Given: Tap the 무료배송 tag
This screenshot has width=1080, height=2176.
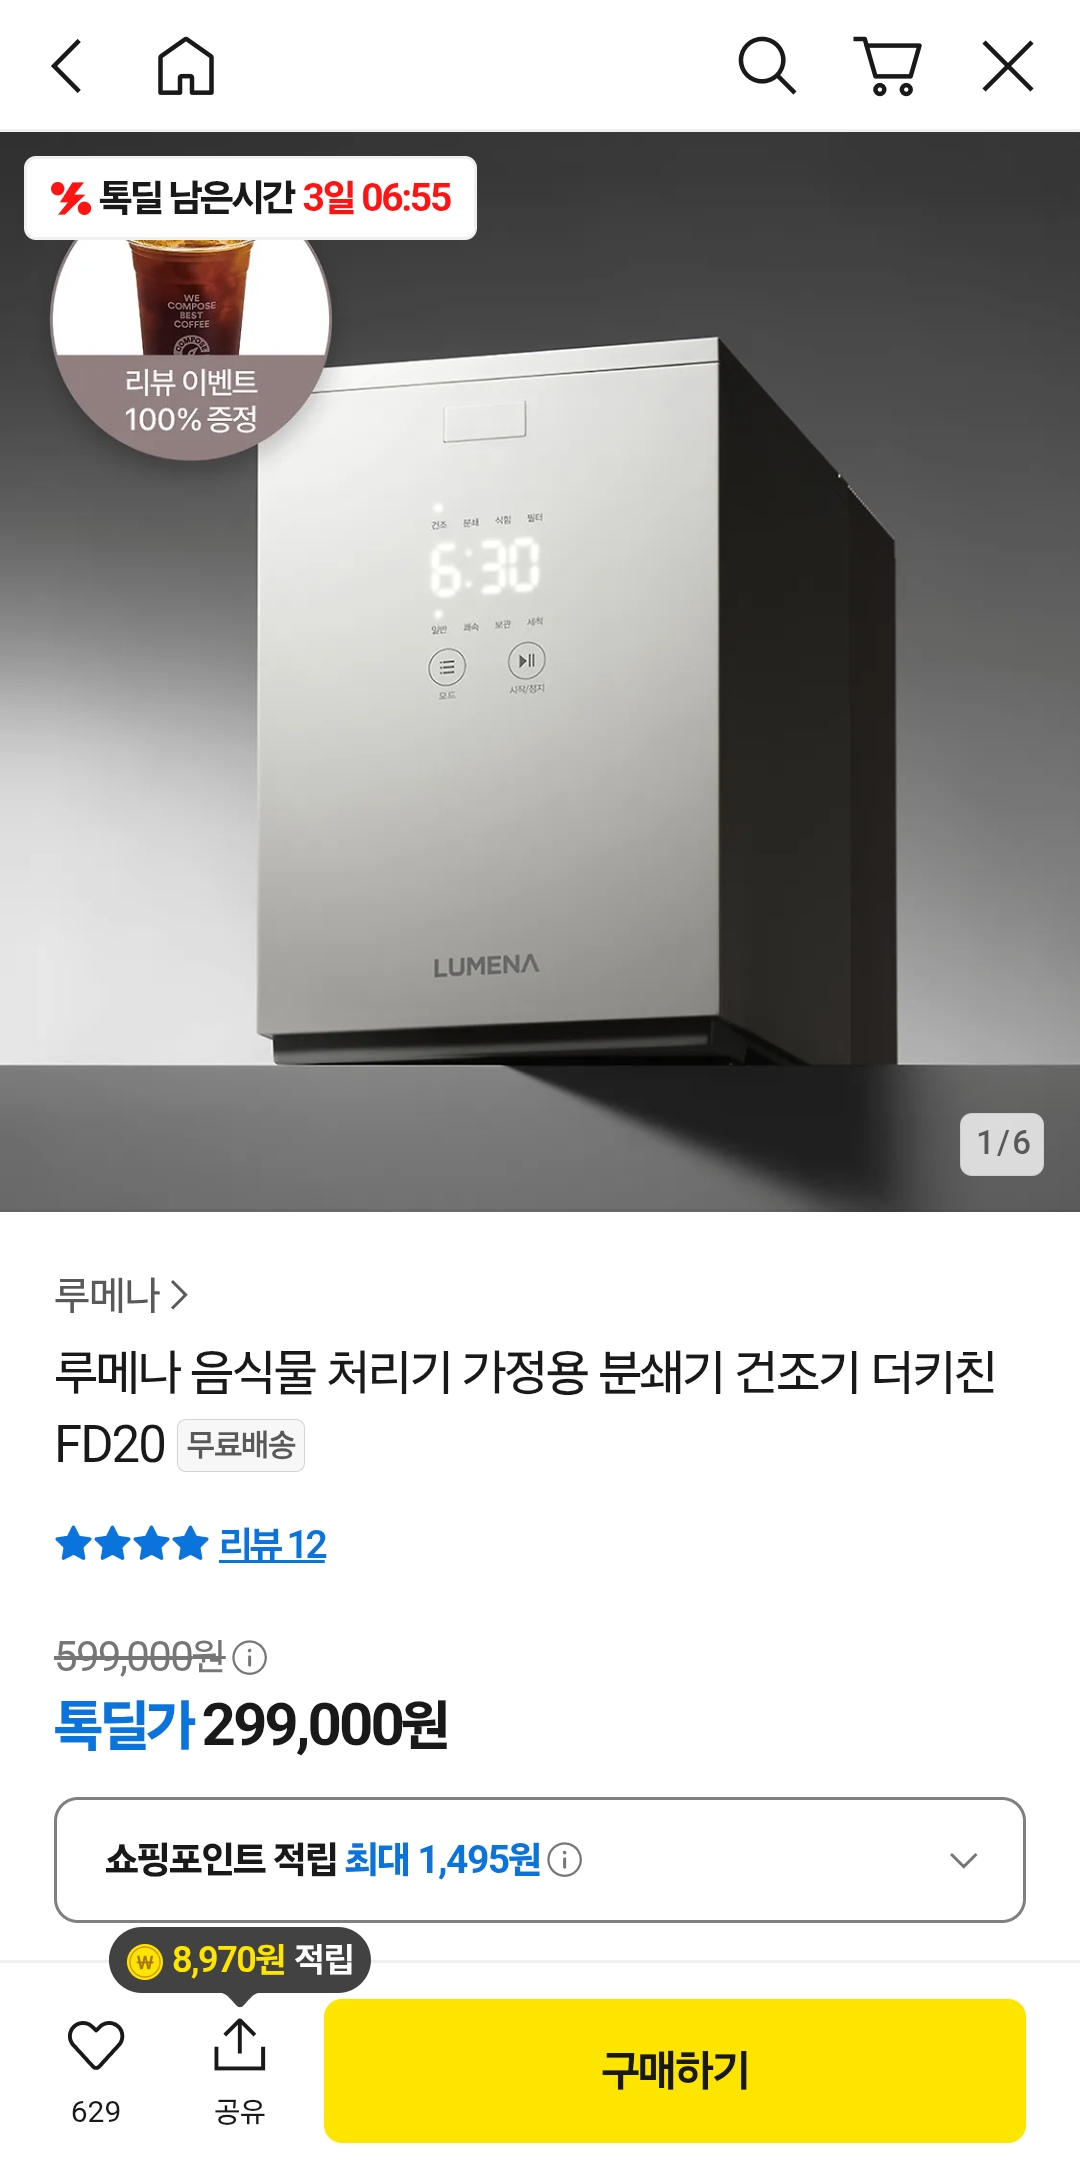Looking at the screenshot, I should tap(241, 1445).
